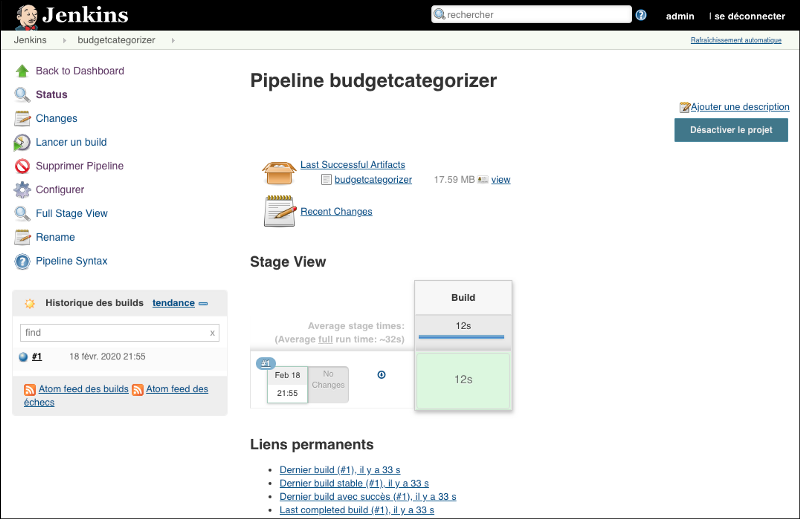
Task: Collapse build history with the minus icon
Action: click(x=203, y=304)
